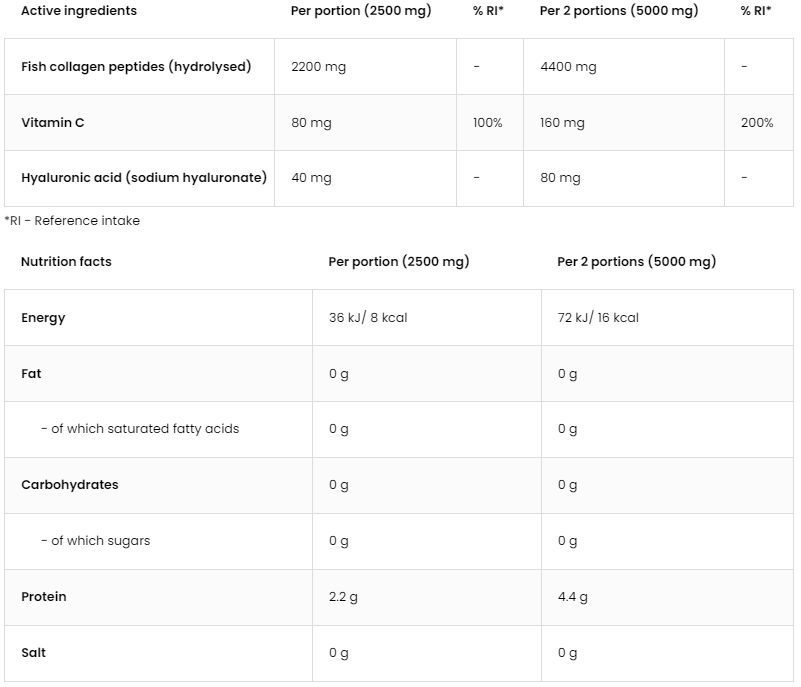Select the Hyaluronic acid row label
This screenshot has height=687, width=801.
click(144, 178)
